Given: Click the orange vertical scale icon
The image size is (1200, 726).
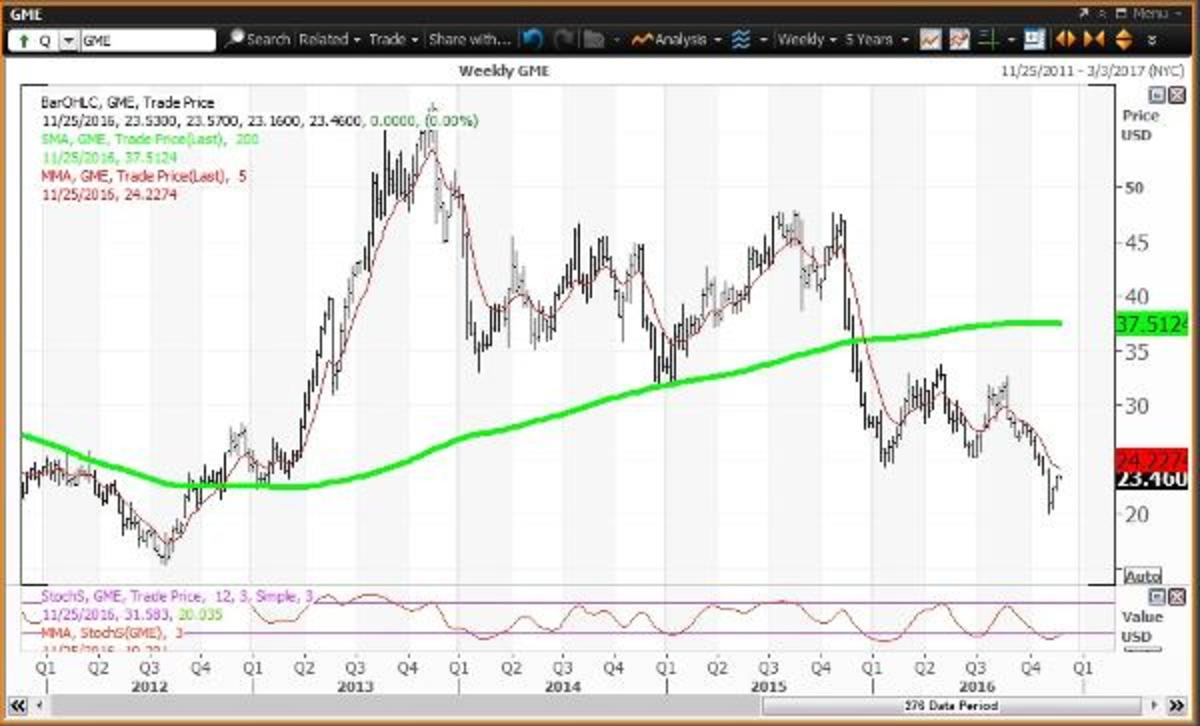Looking at the screenshot, I should 1123,40.
